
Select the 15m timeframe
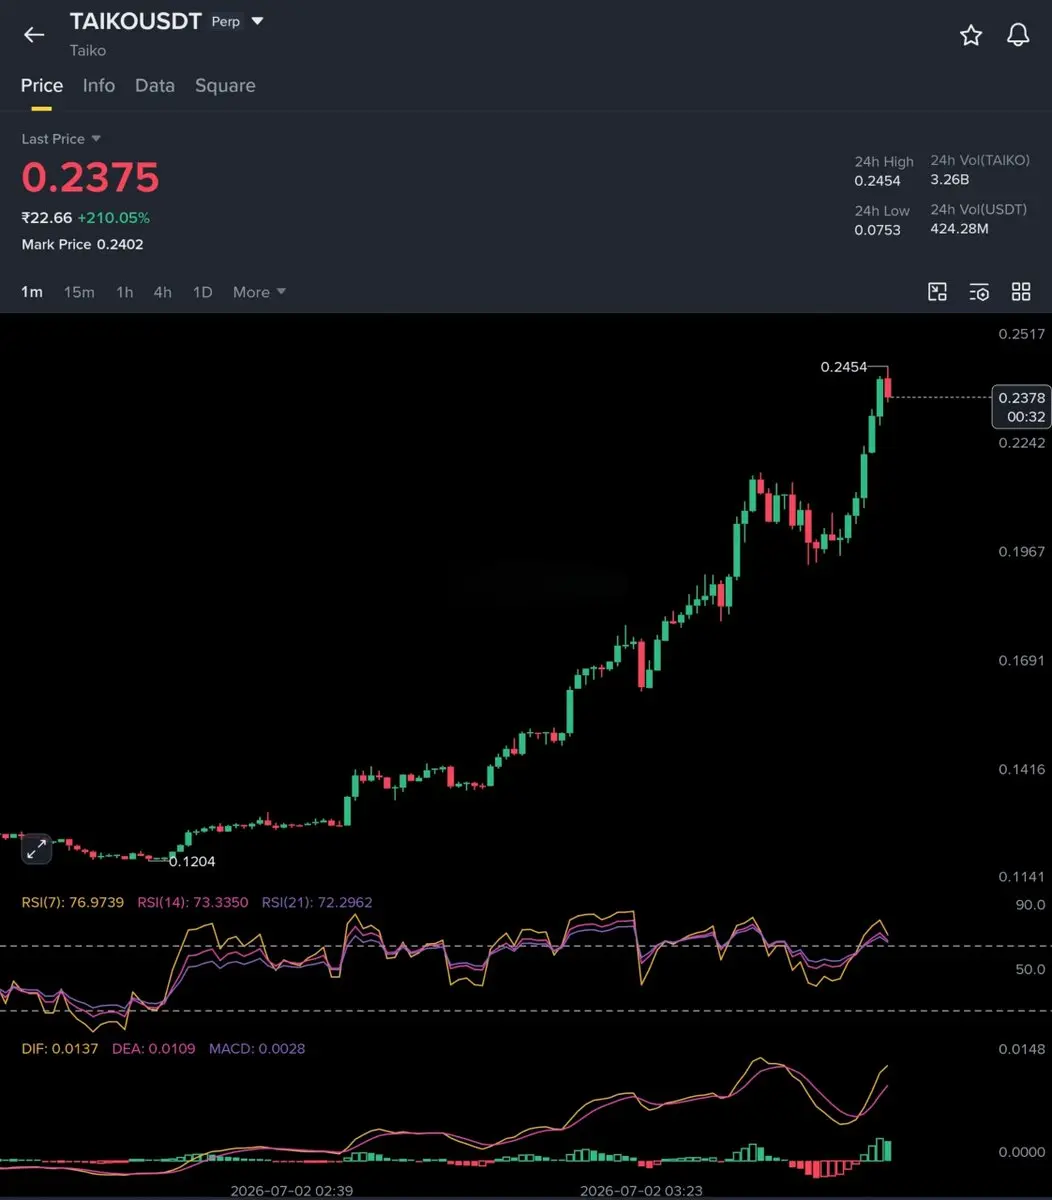(79, 292)
